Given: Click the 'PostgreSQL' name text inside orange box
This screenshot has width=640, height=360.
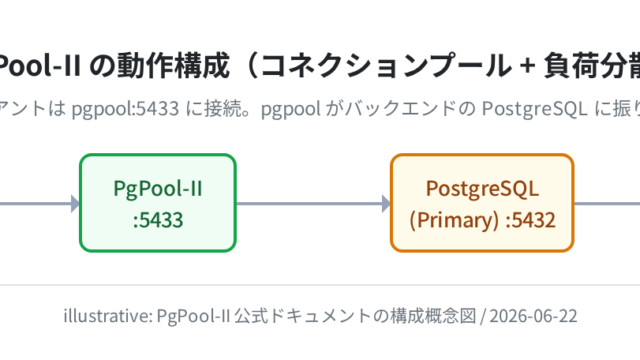Looking at the screenshot, I should point(482,189).
